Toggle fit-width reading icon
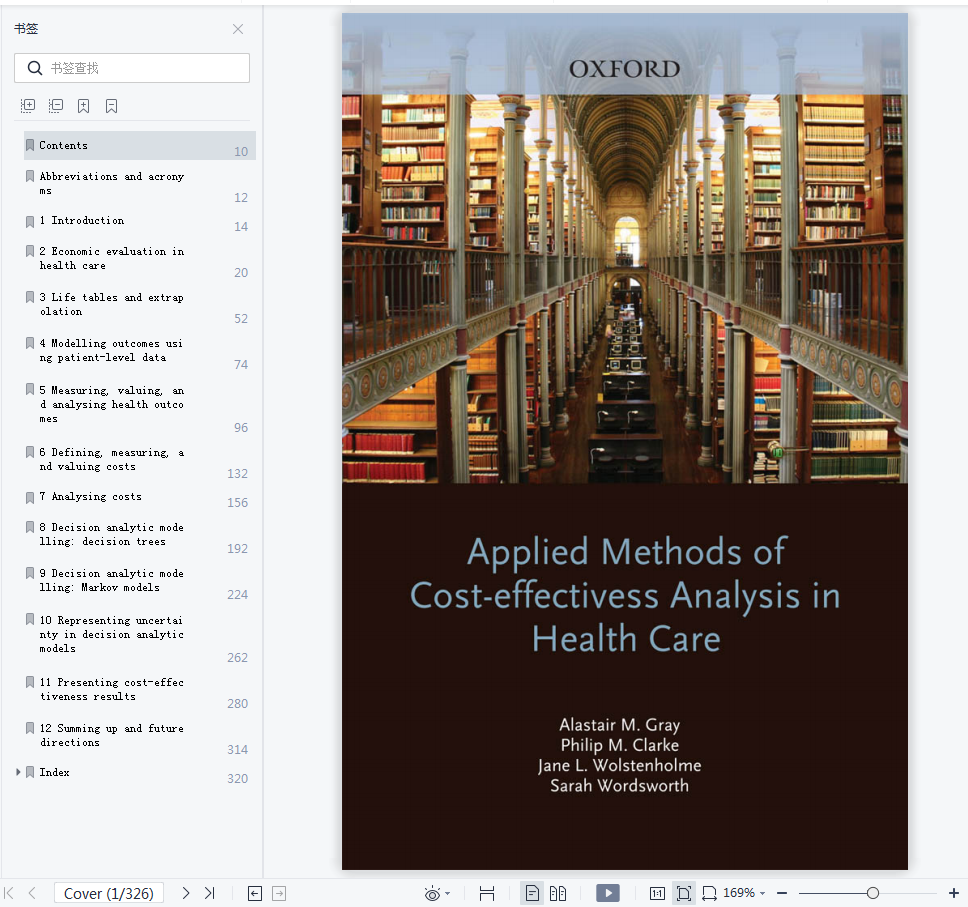Screen dimensions: 968x907 pos(487,893)
